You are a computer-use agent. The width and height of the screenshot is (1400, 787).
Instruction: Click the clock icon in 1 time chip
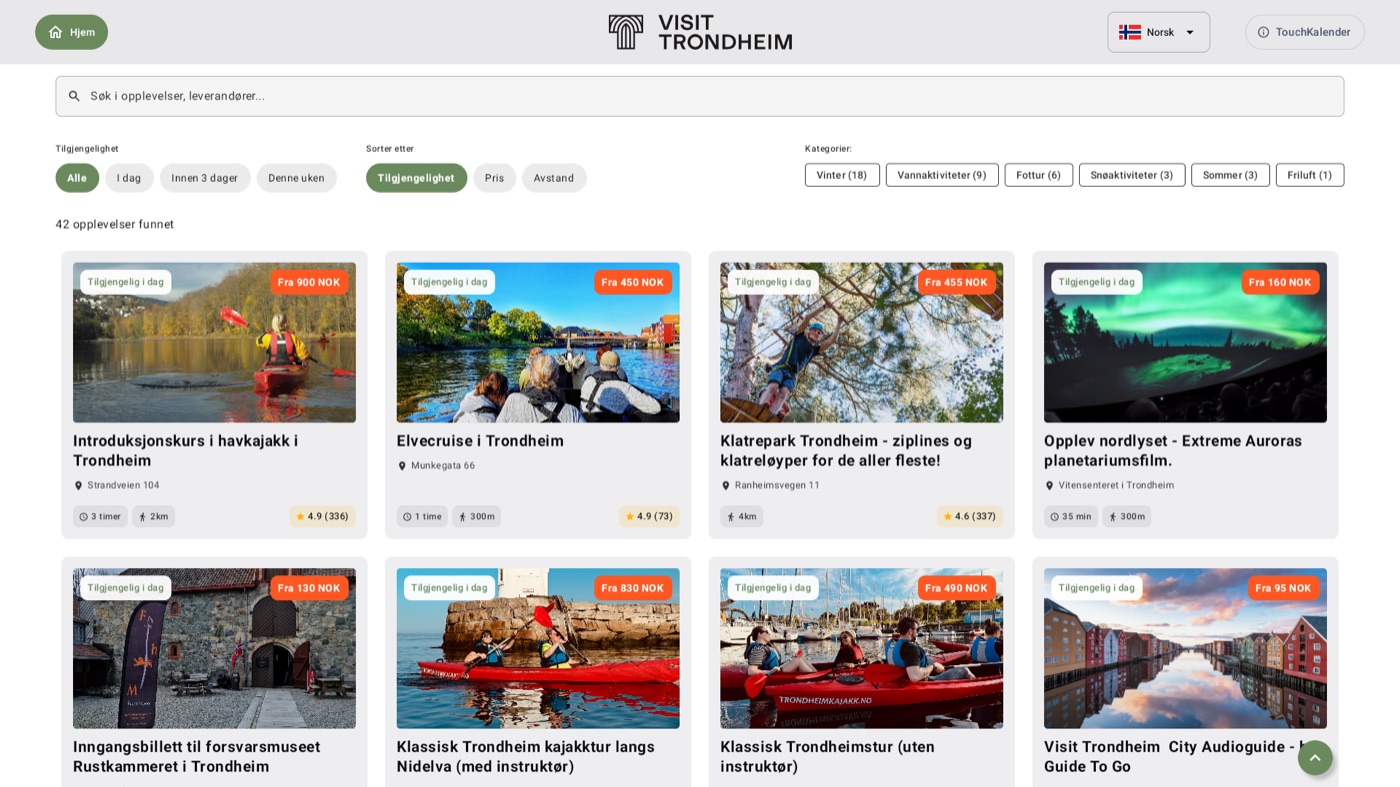[408, 517]
